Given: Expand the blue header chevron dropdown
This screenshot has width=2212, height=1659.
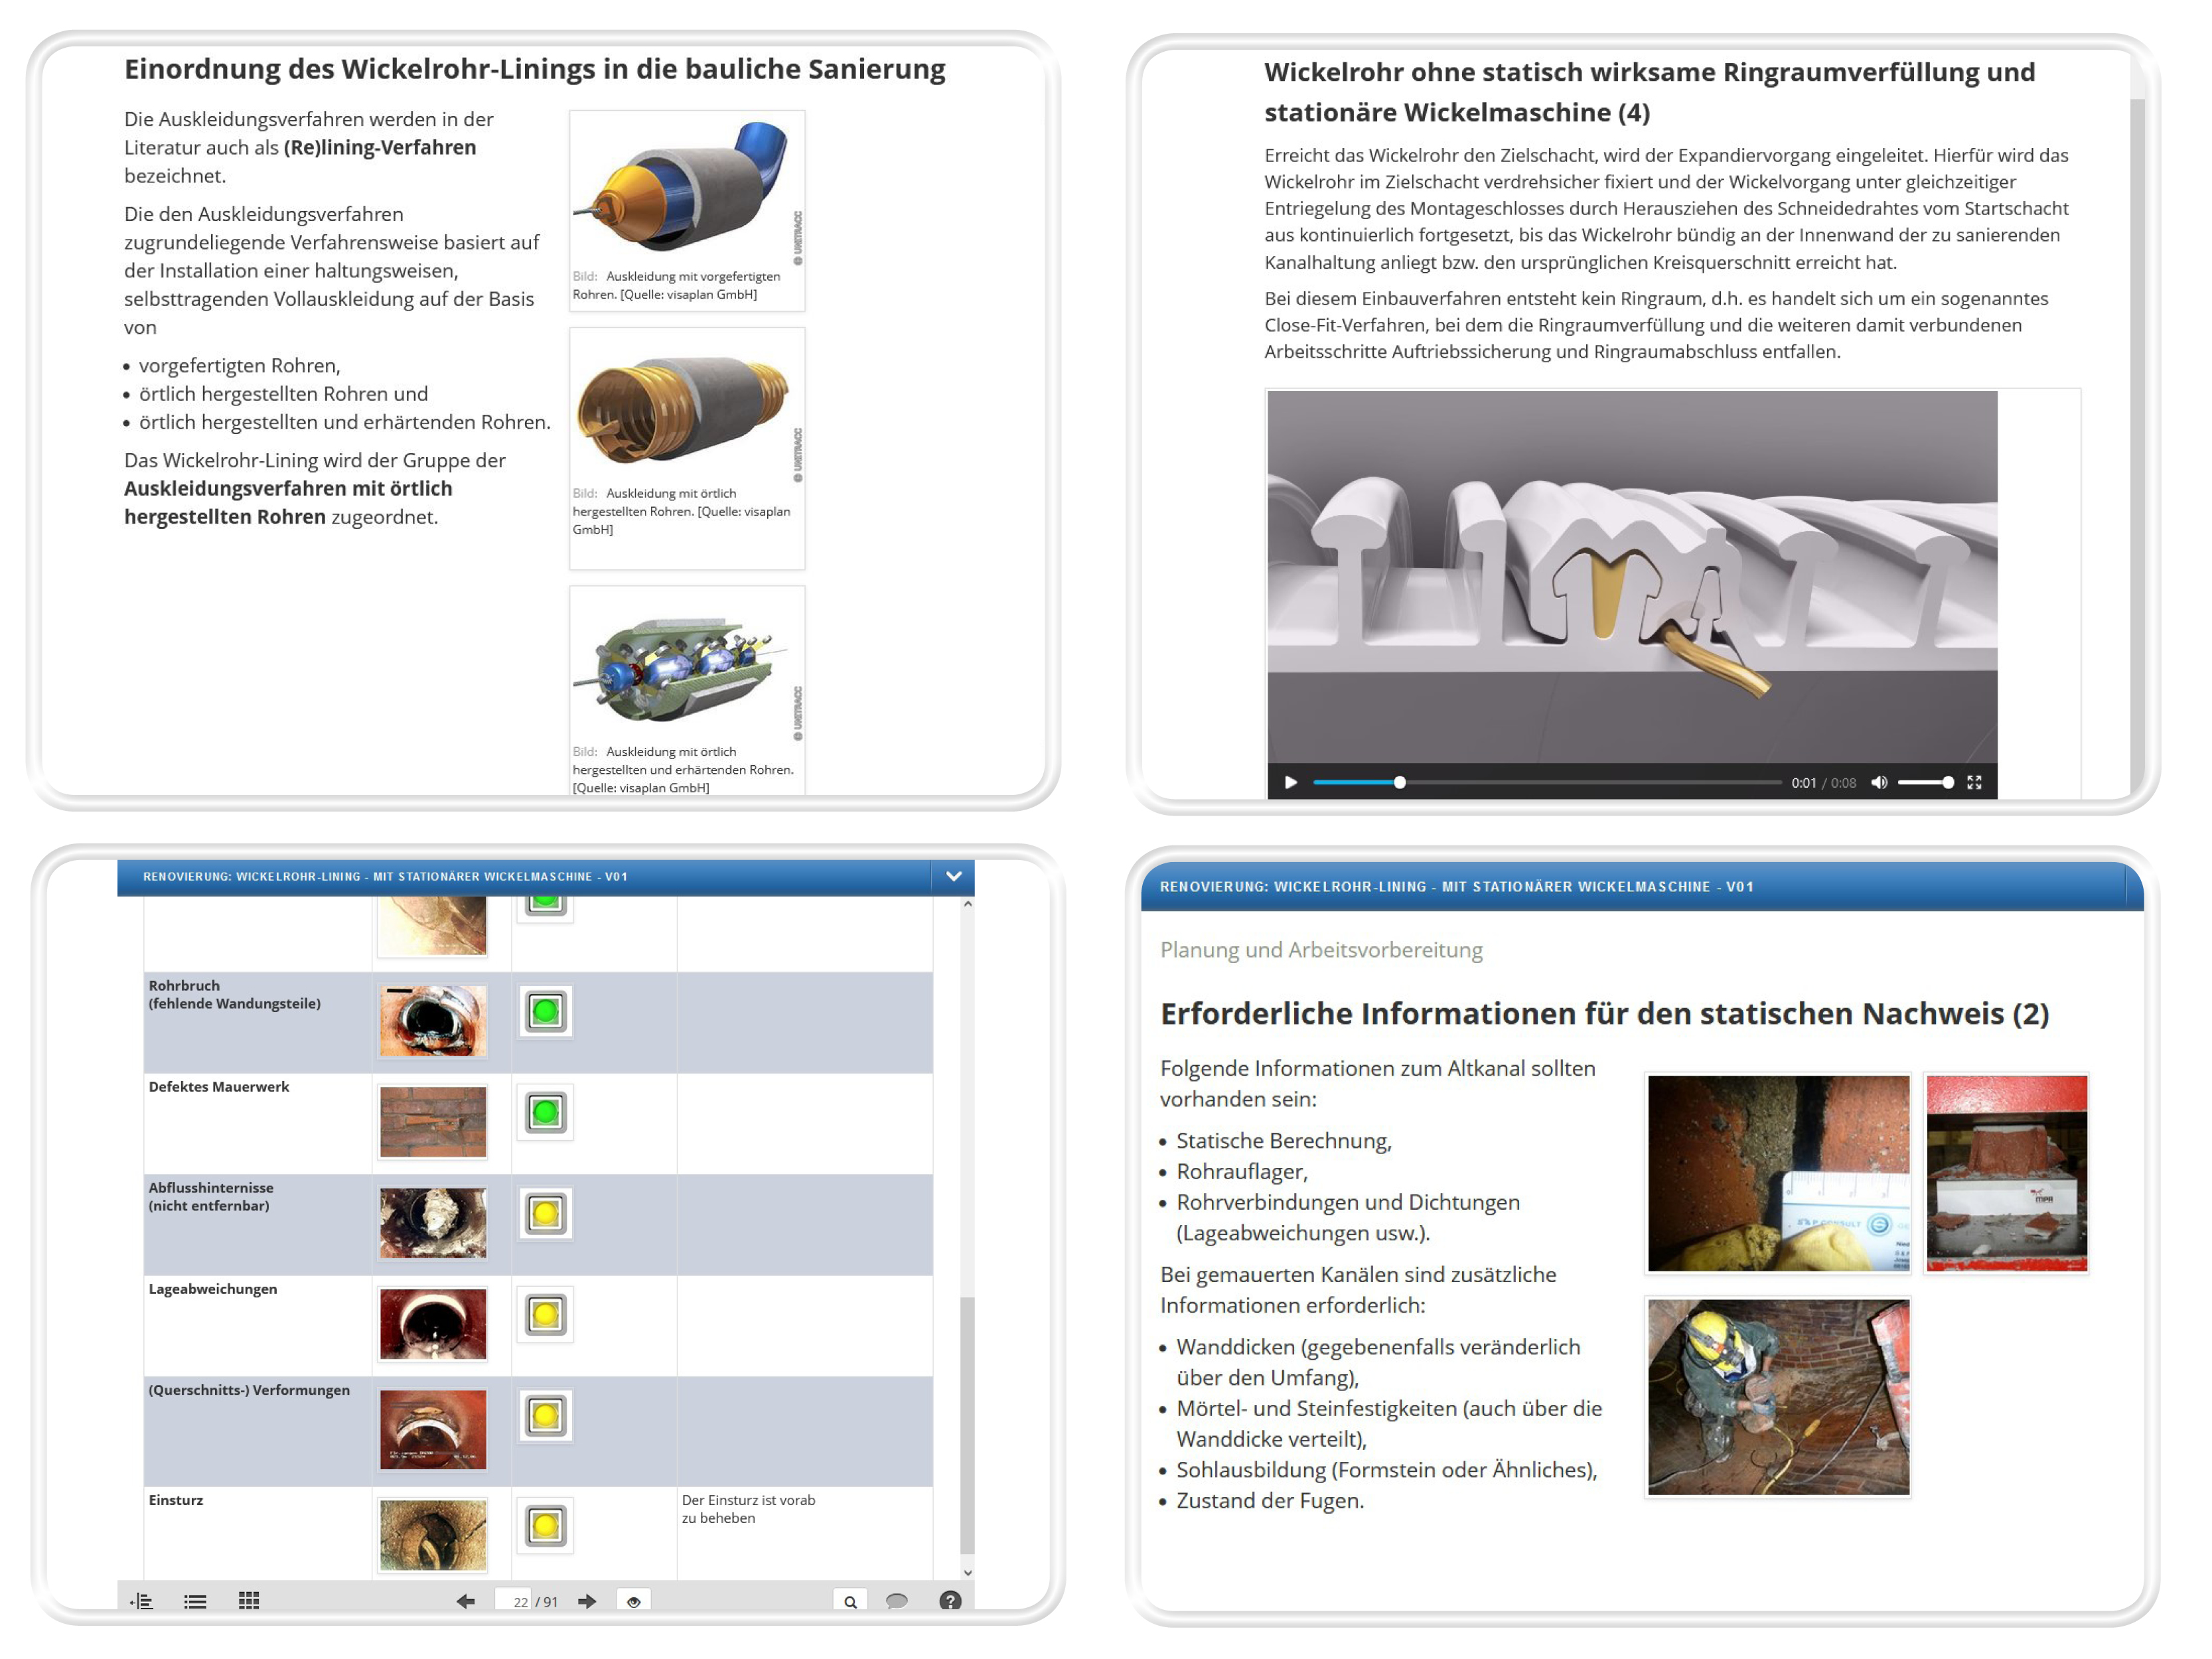Looking at the screenshot, I should (953, 876).
